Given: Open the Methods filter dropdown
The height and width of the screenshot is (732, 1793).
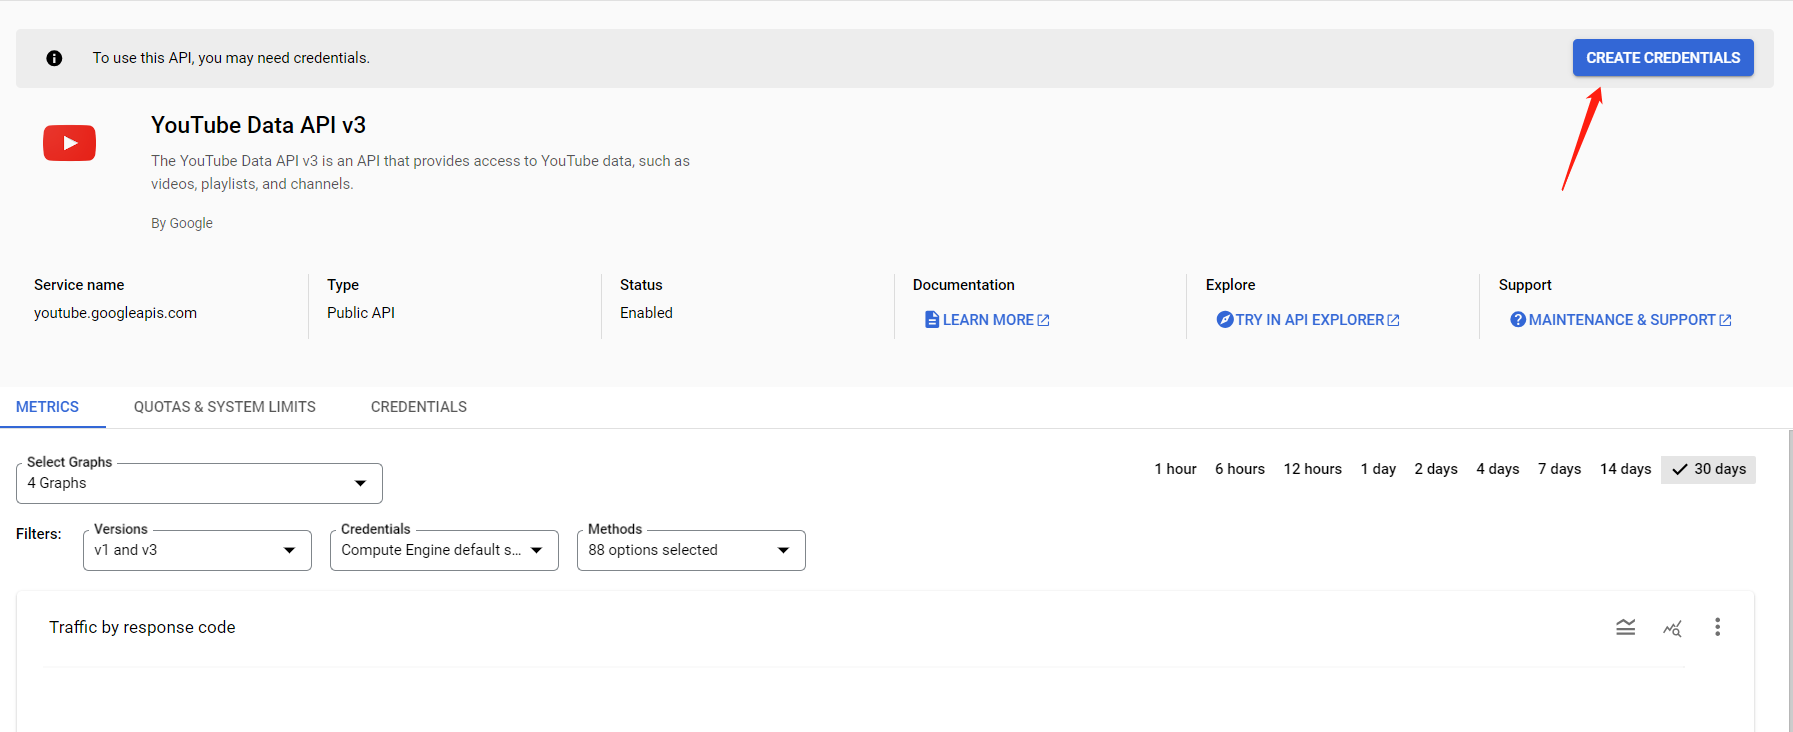Looking at the screenshot, I should 691,550.
